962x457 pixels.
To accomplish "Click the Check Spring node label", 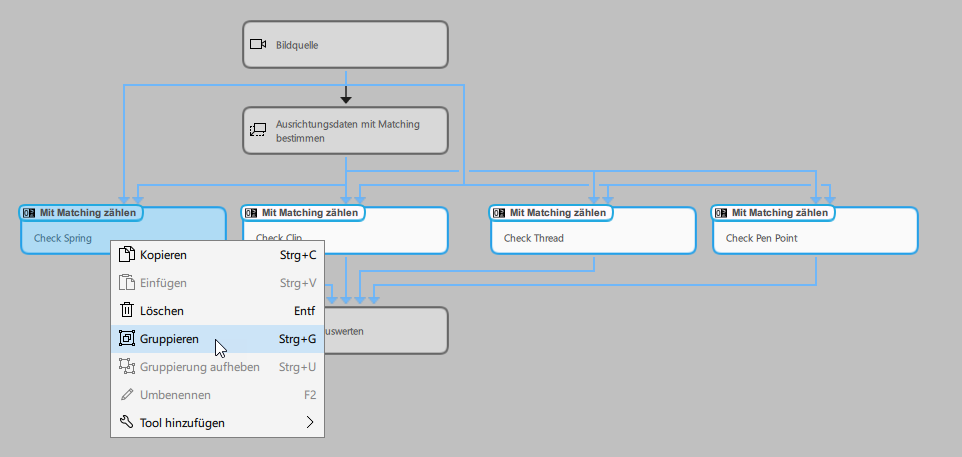I will [x=63, y=238].
